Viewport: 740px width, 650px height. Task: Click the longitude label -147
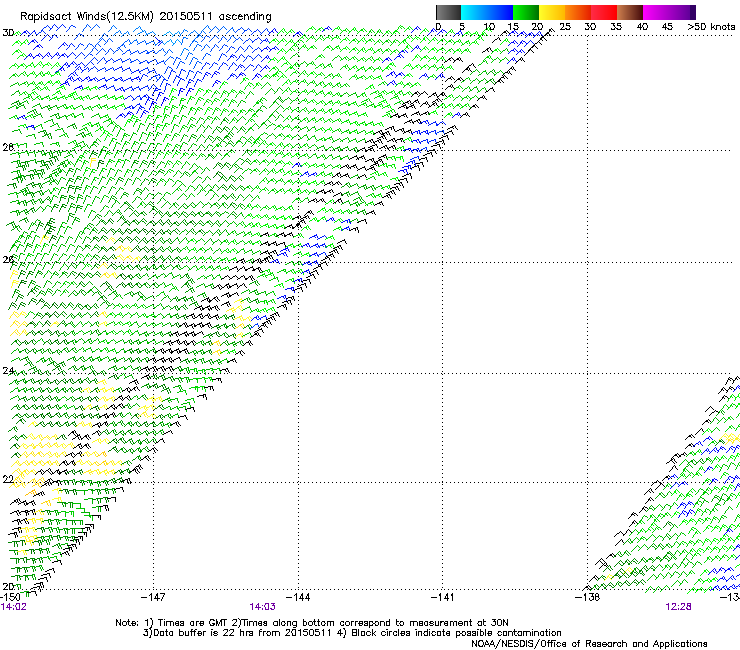click(x=153, y=597)
